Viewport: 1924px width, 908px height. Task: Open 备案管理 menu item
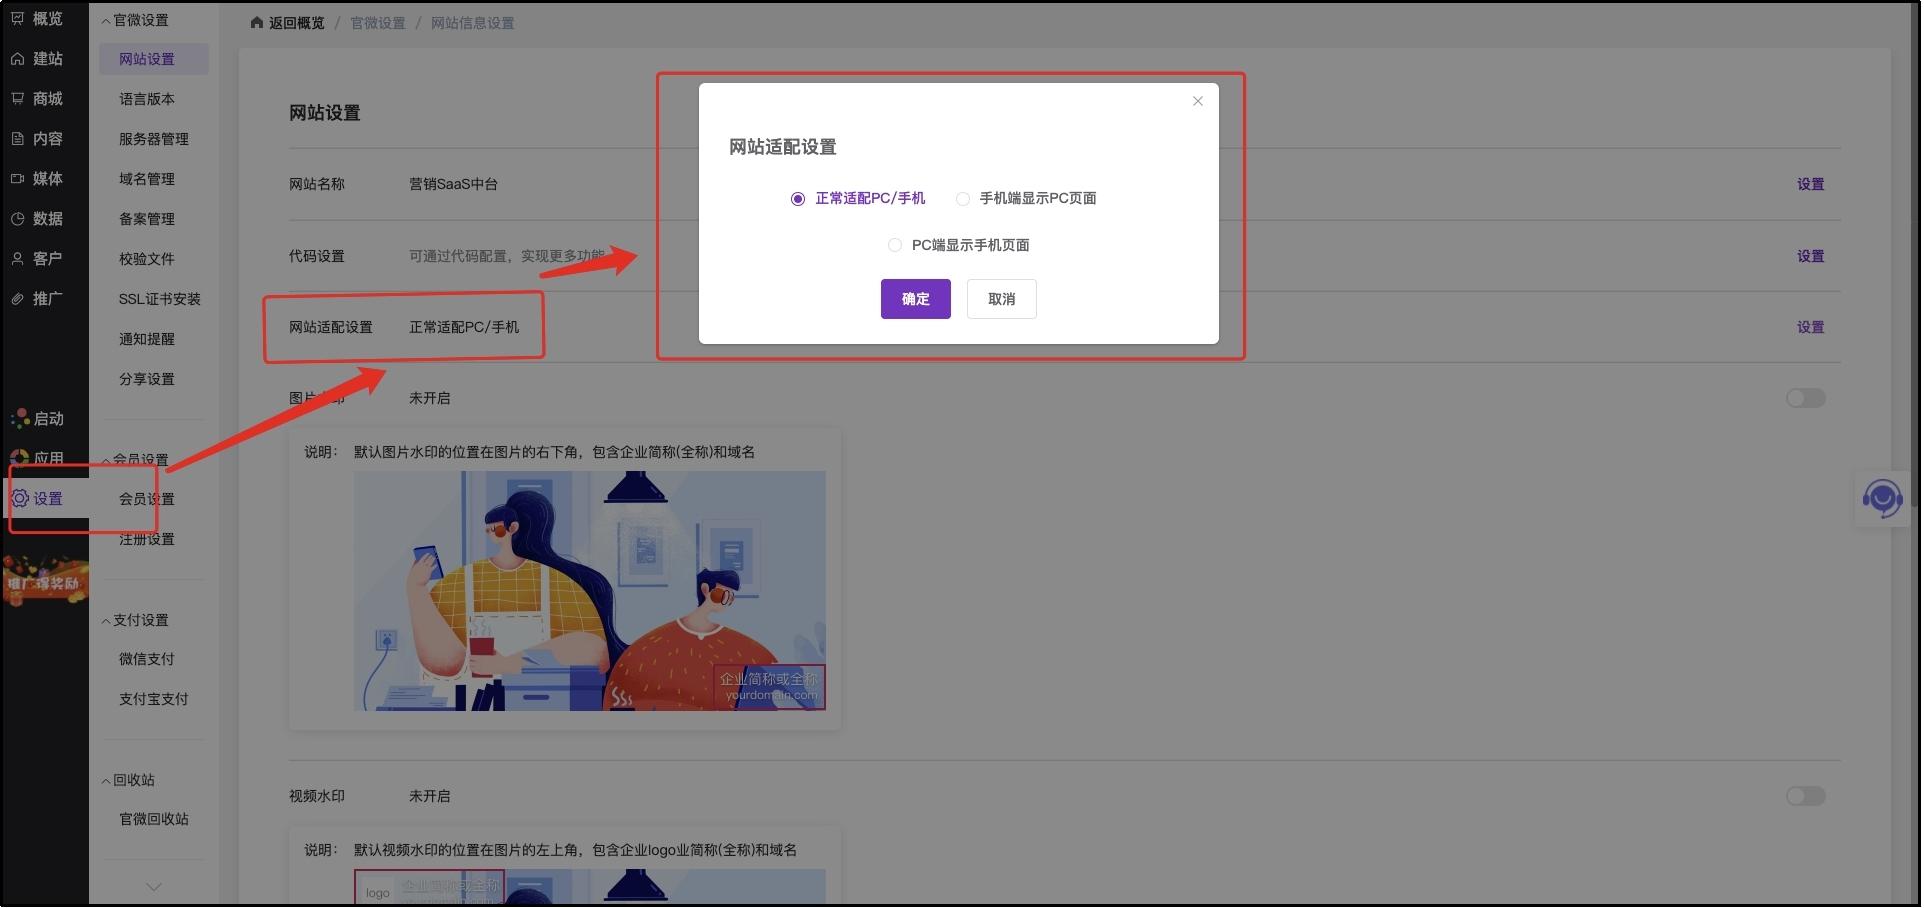[147, 219]
